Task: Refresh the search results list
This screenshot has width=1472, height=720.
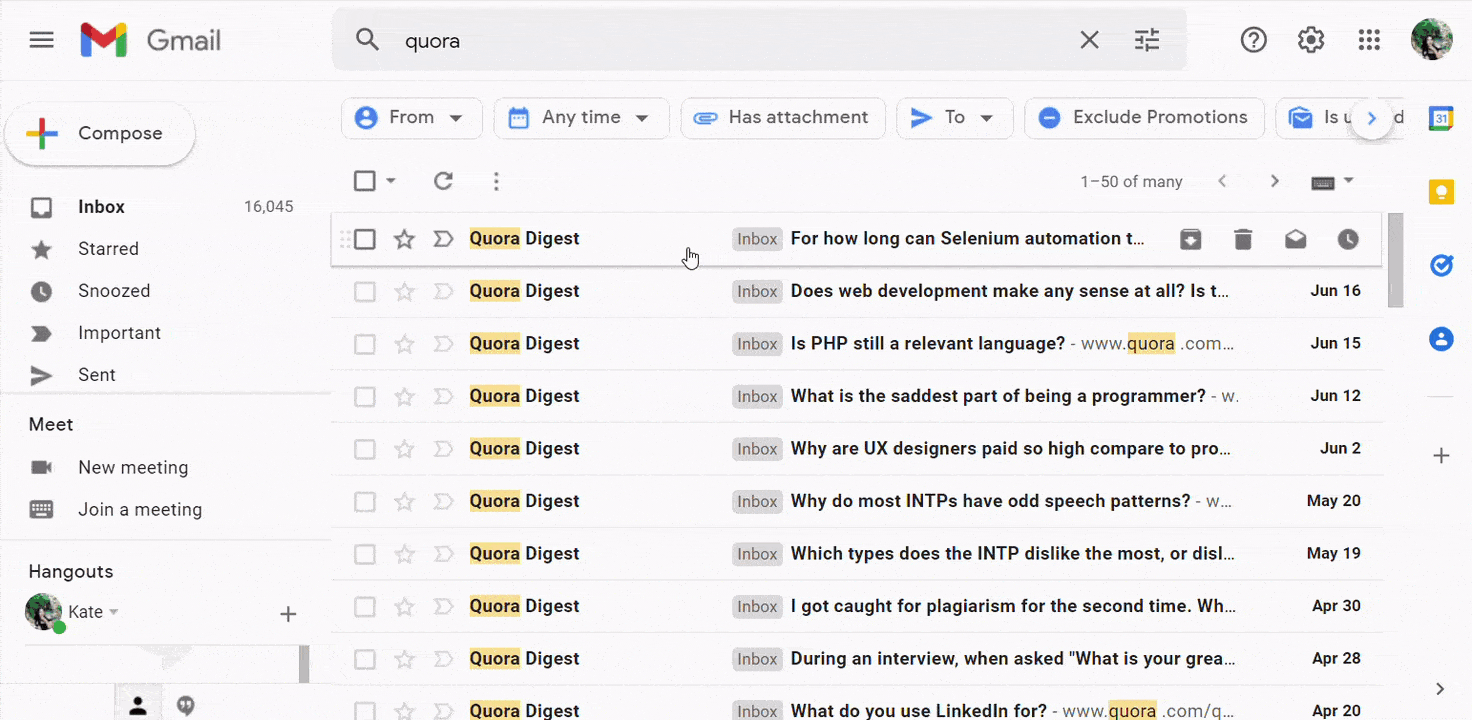Action: [x=443, y=181]
